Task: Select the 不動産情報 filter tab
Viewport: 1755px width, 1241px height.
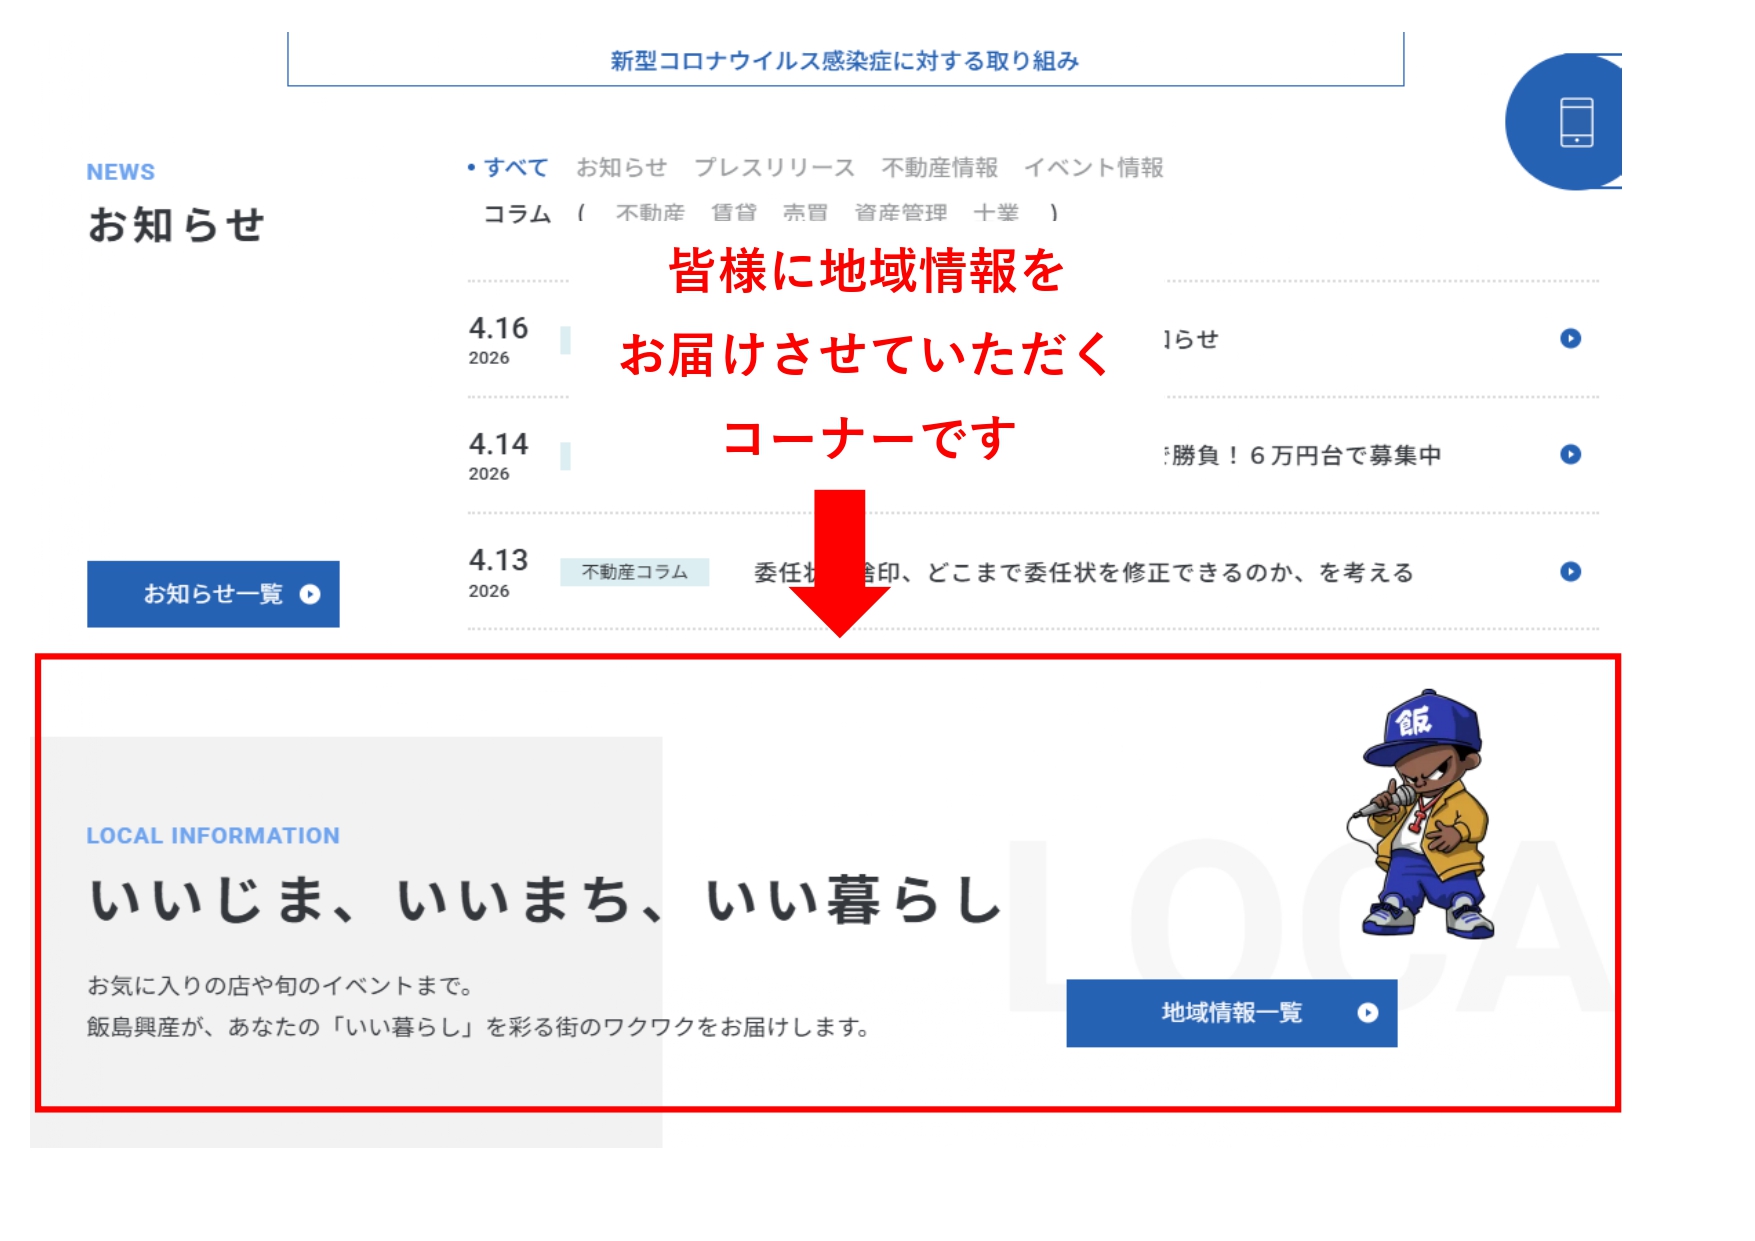Action: tap(939, 168)
